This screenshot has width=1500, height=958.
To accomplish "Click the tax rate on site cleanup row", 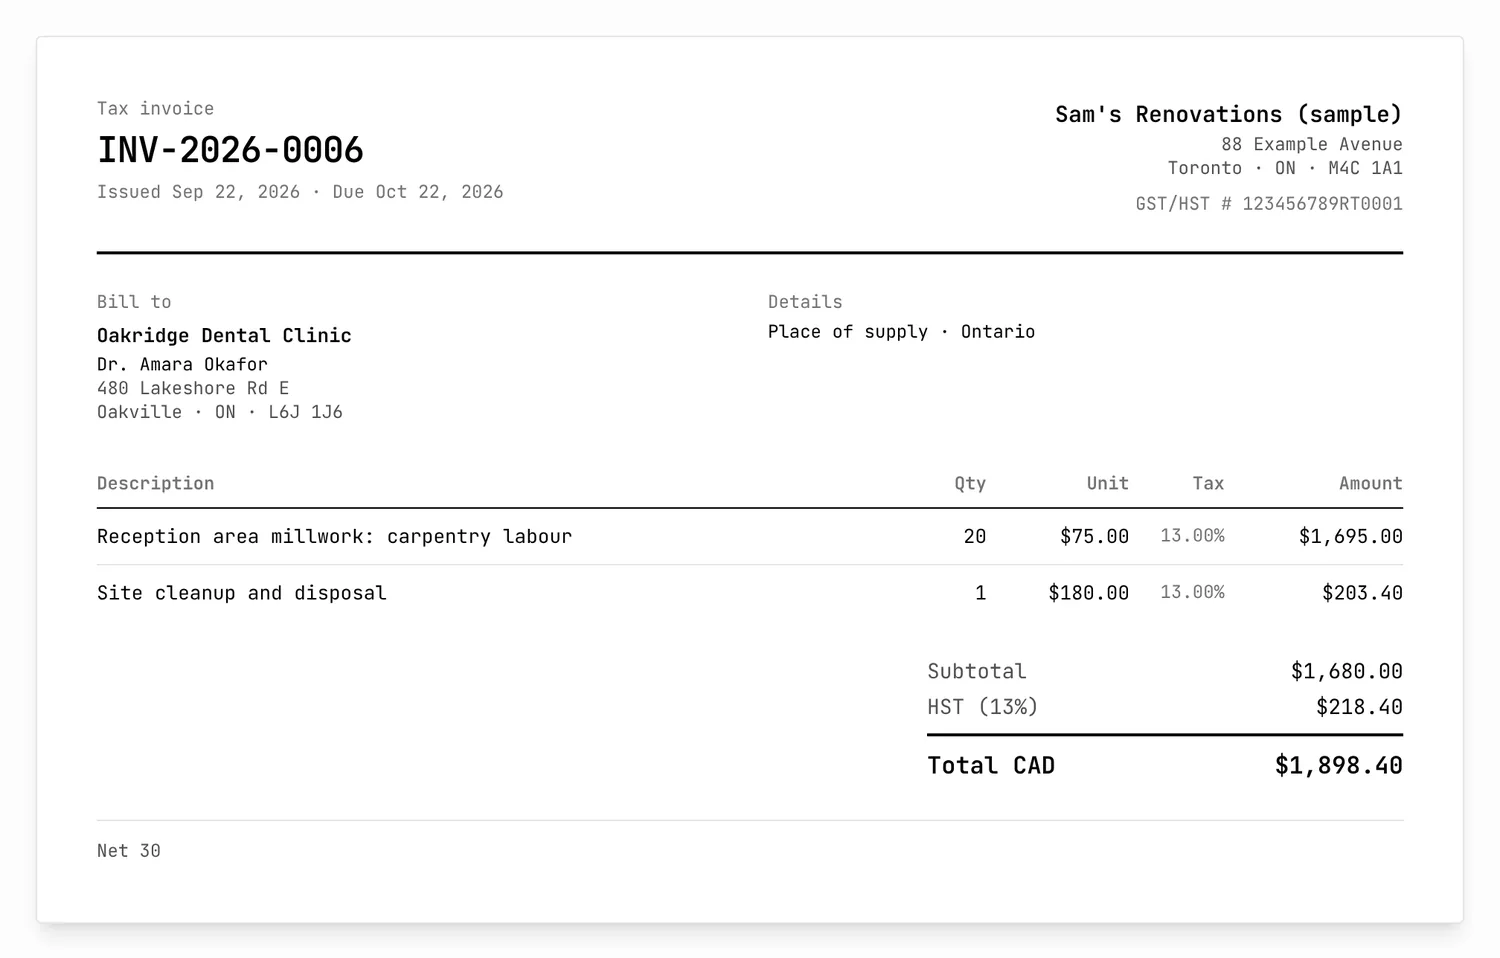I will (1192, 593).
